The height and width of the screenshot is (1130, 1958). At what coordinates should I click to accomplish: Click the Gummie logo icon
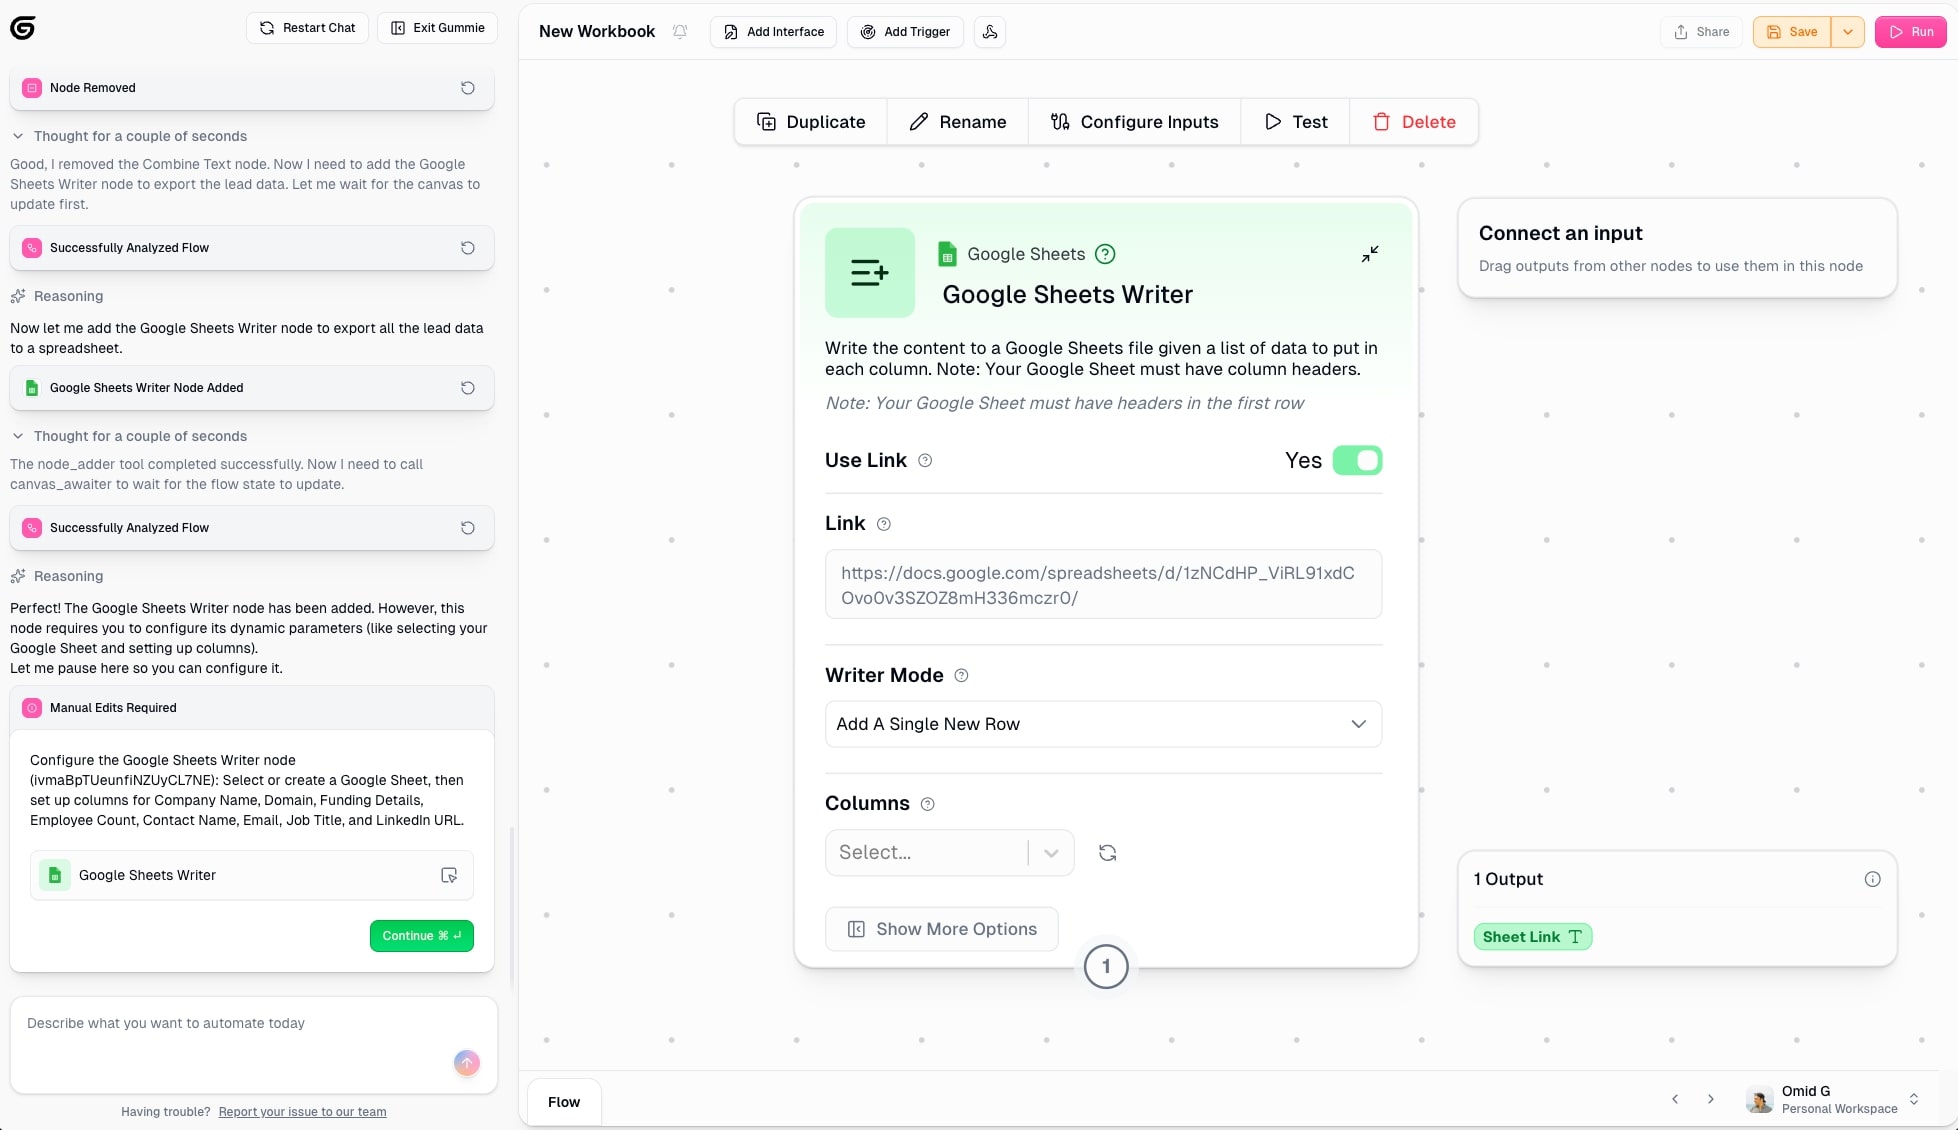tap(22, 28)
